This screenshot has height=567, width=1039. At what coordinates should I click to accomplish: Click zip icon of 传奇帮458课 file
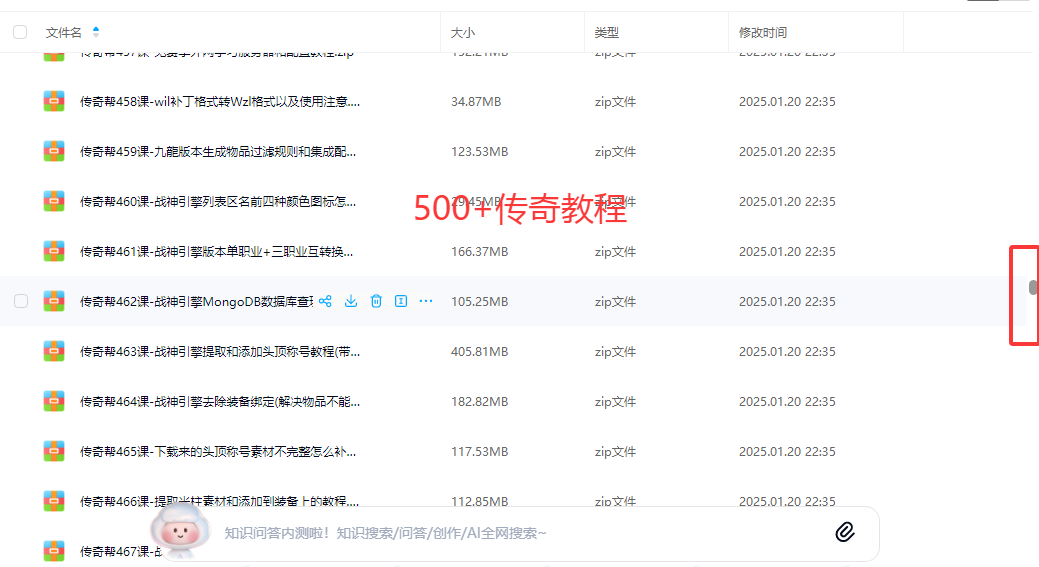click(x=54, y=101)
